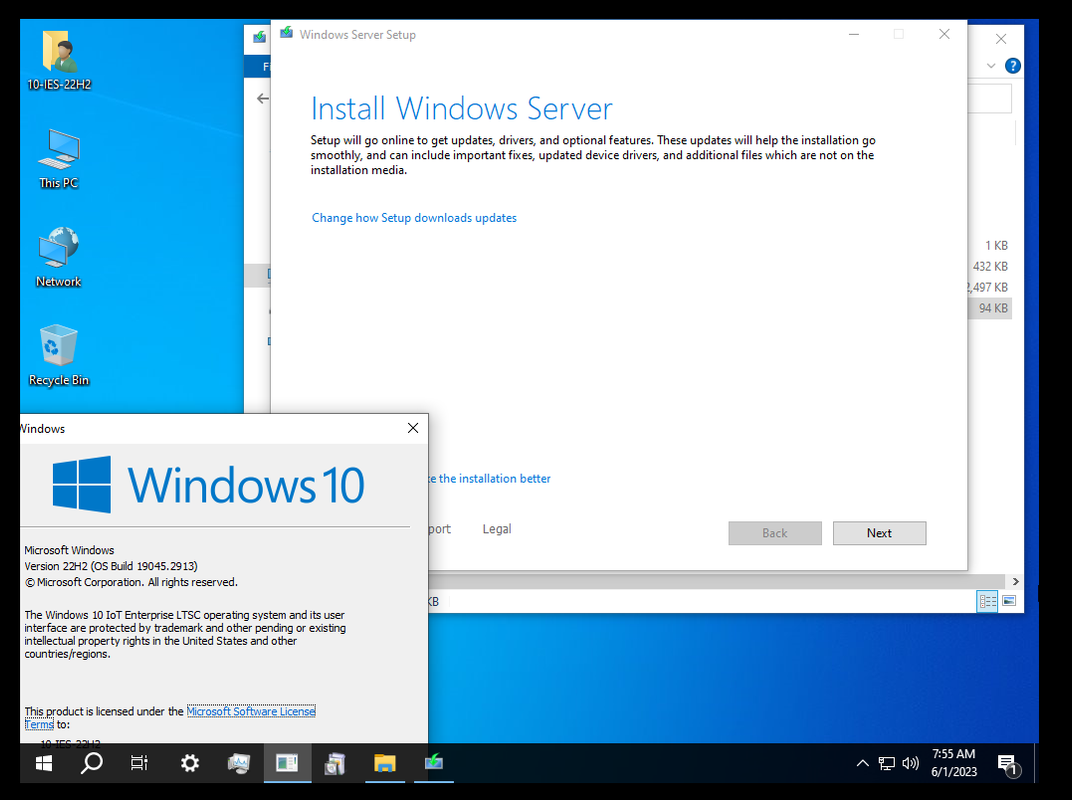This screenshot has width=1072, height=800.
Task: Switch to the About Windows taskbar icon
Action: point(287,763)
